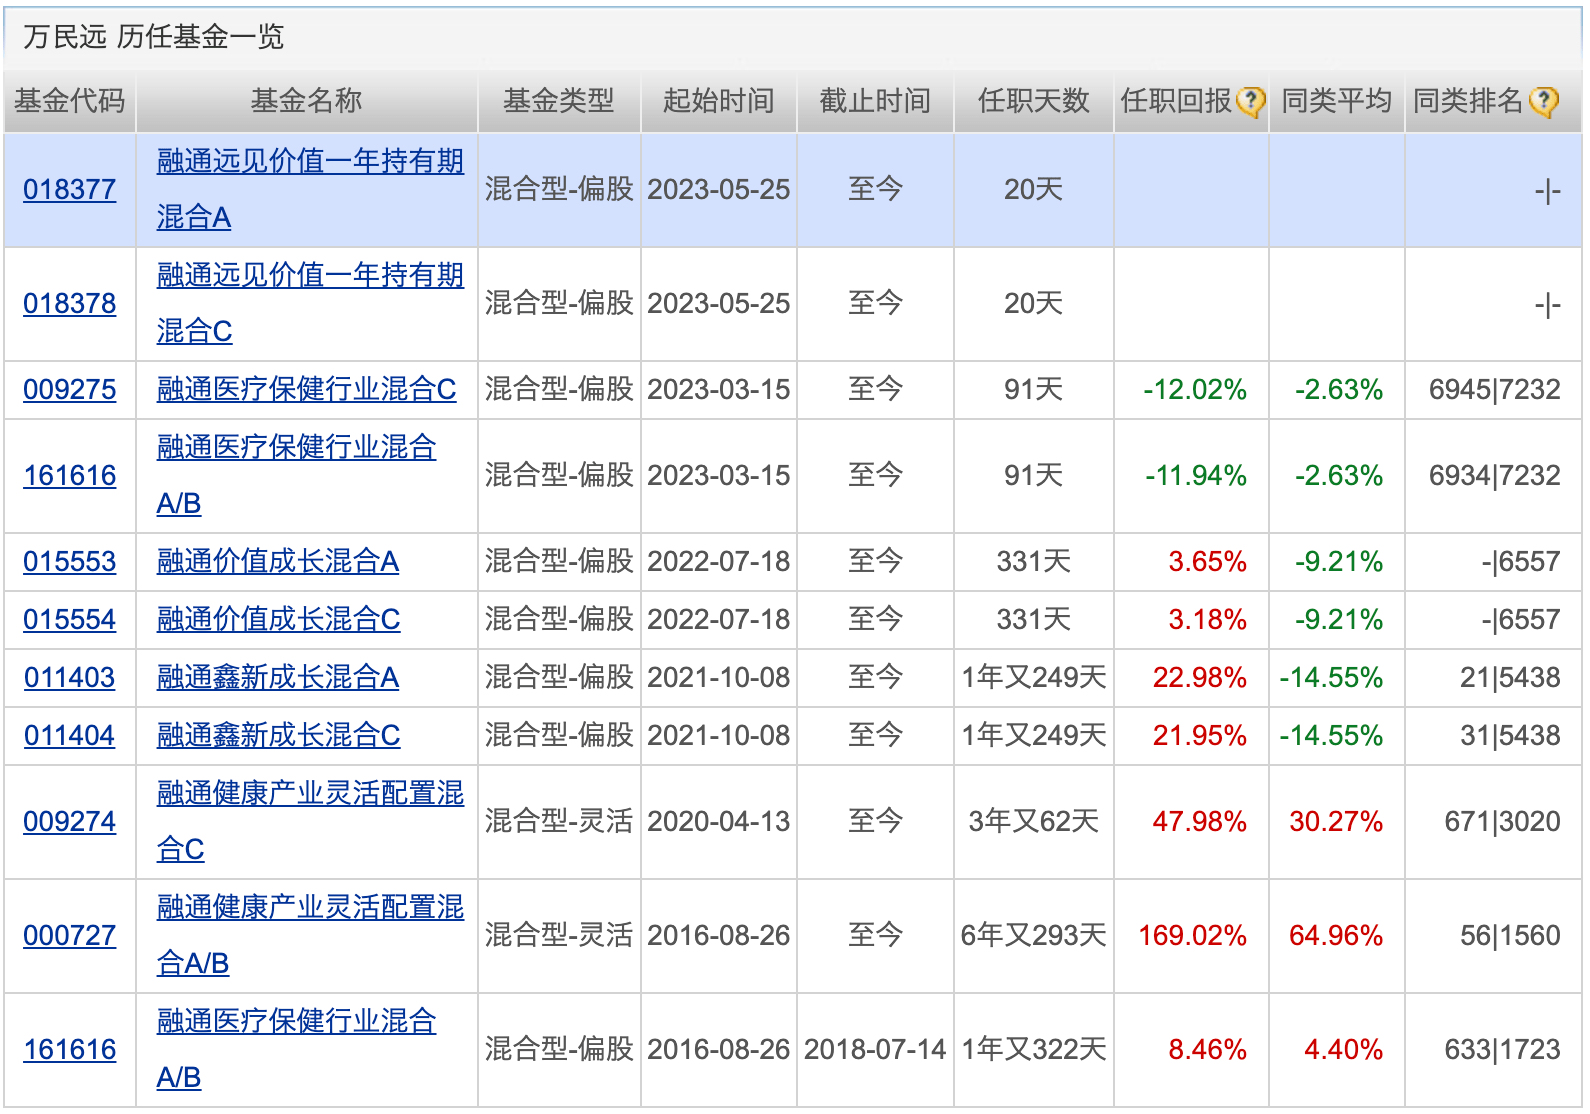Image resolution: width=1590 pixels, height=1114 pixels.
Task: Select the 6年又293天 tenure cell
Action: click(x=1034, y=935)
